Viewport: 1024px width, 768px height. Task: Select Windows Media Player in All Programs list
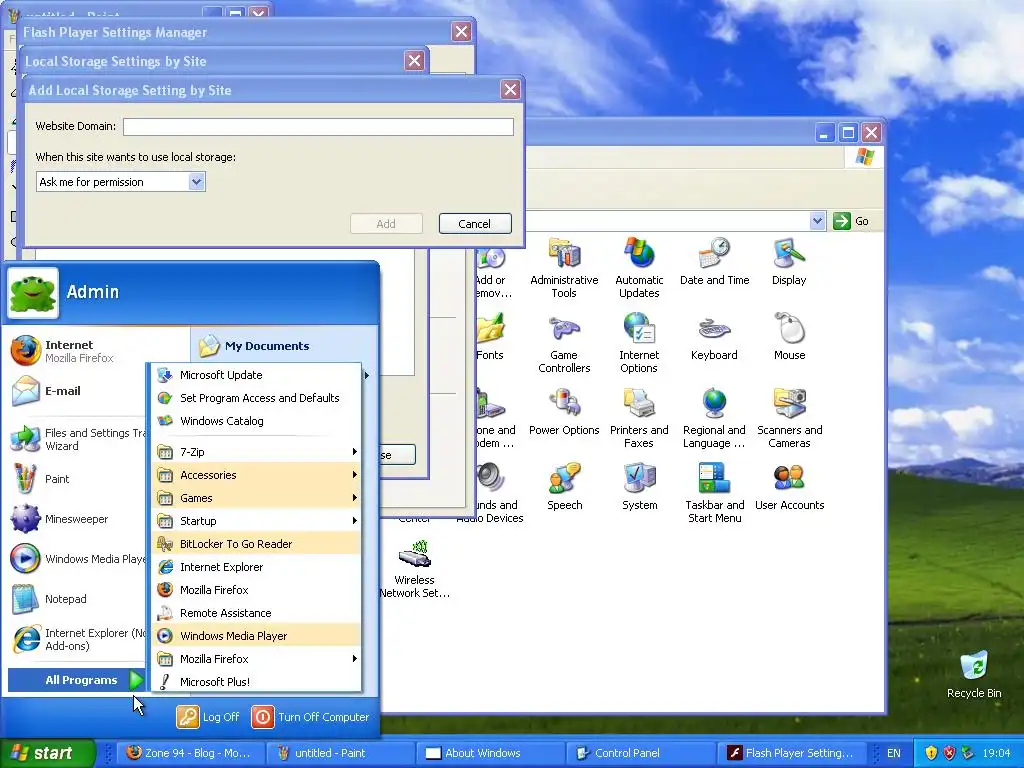[x=257, y=635]
